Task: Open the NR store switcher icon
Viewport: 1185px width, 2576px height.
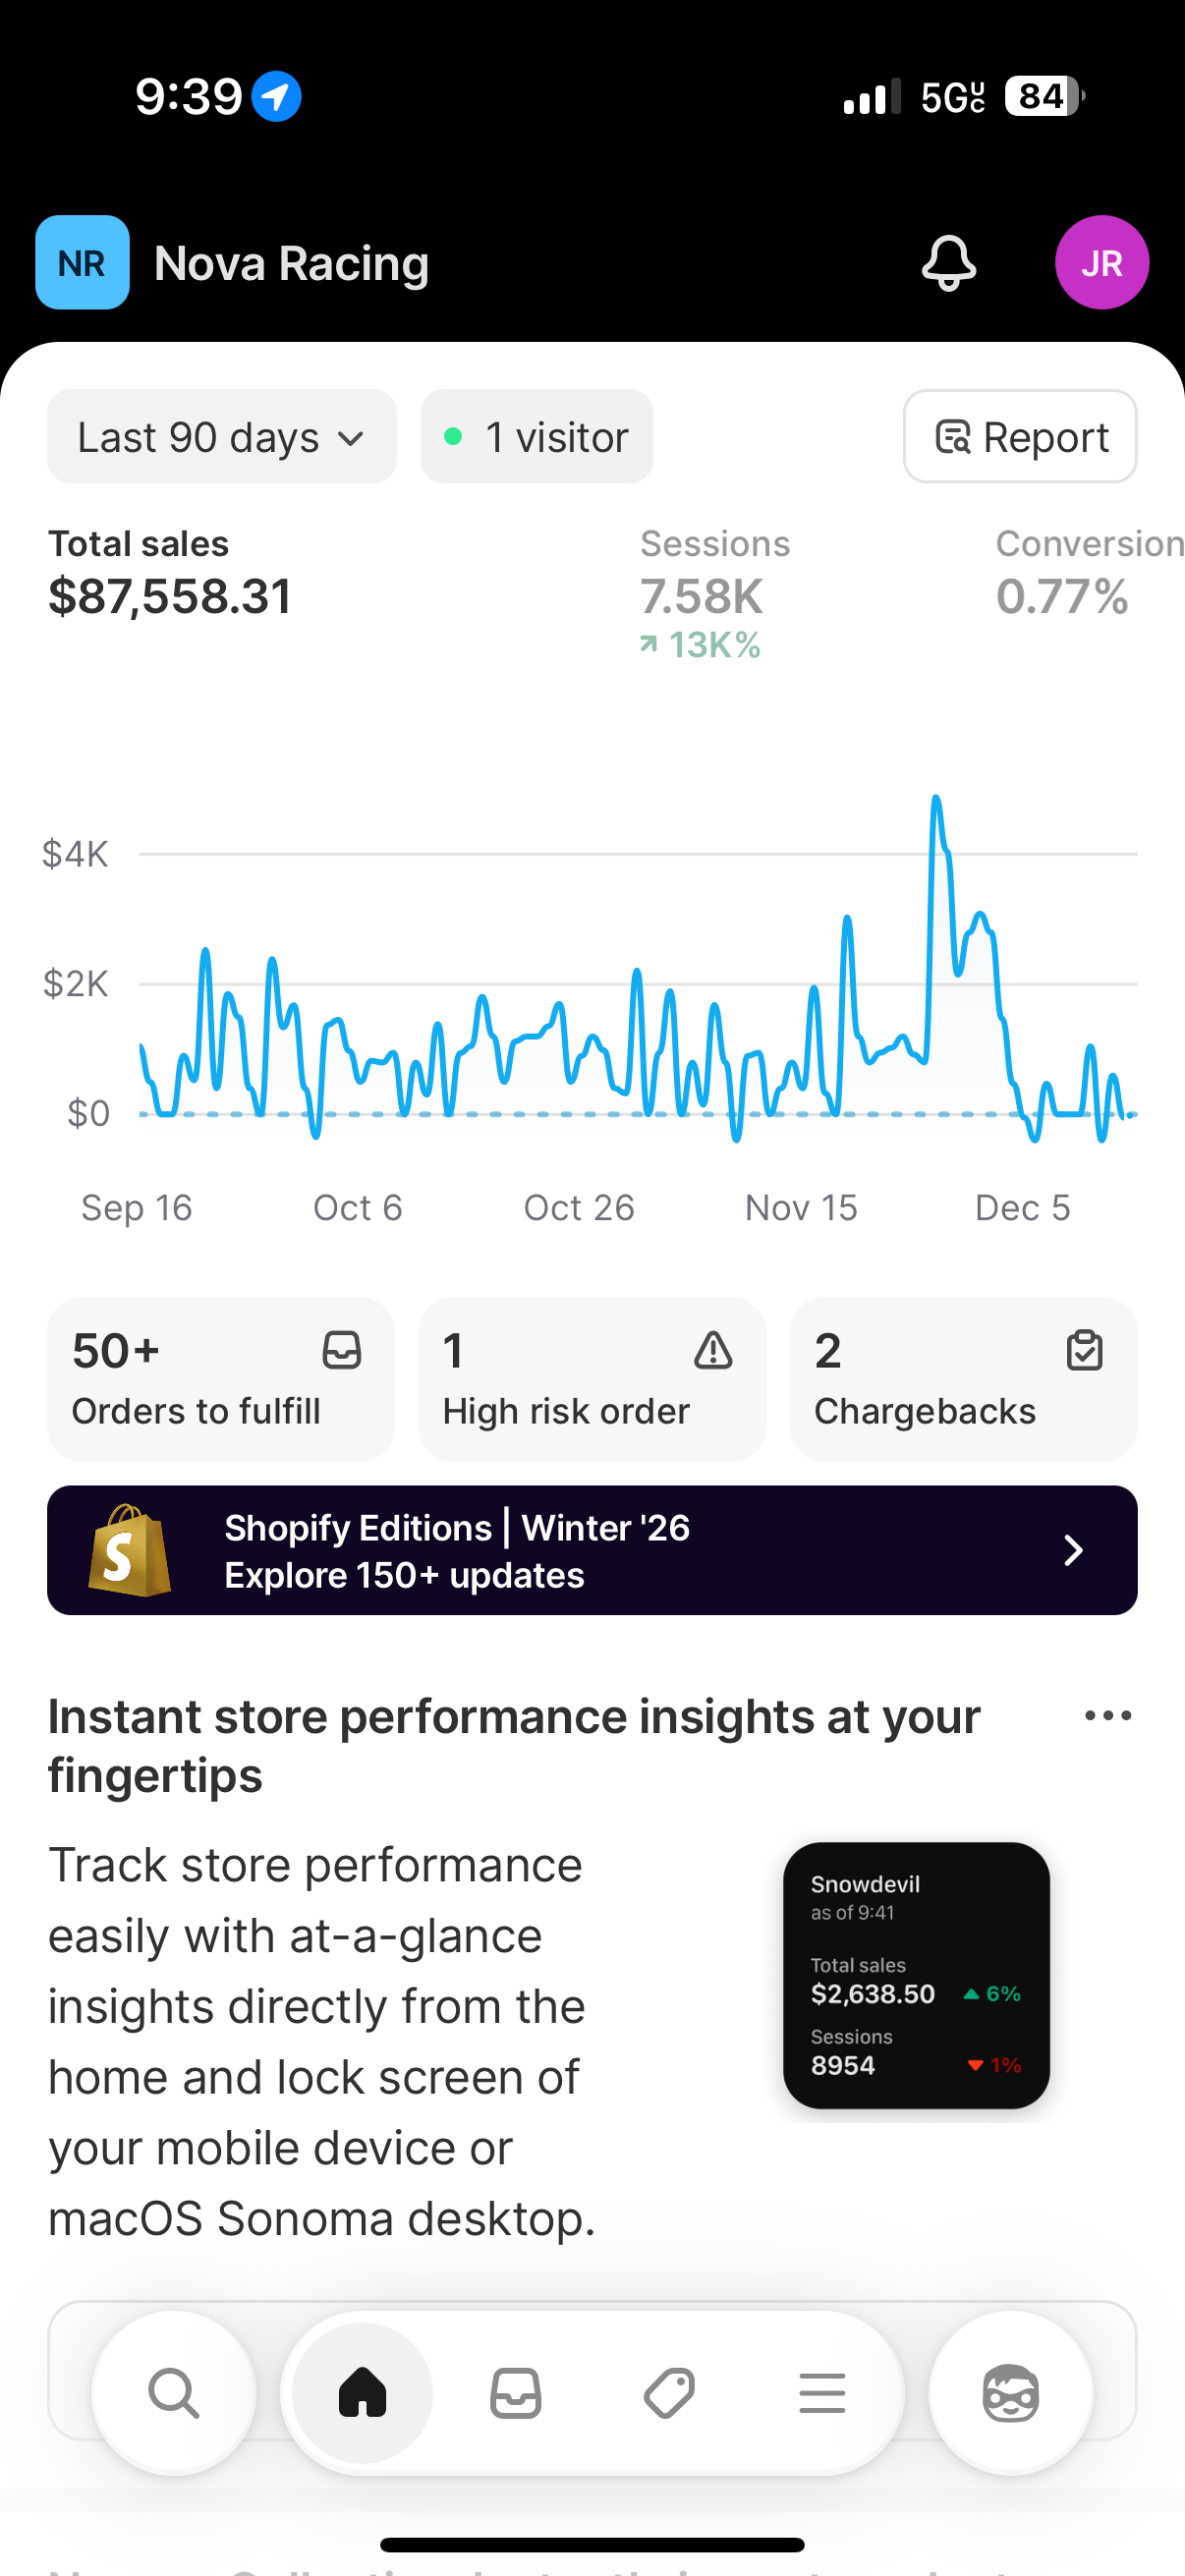Action: (82, 263)
